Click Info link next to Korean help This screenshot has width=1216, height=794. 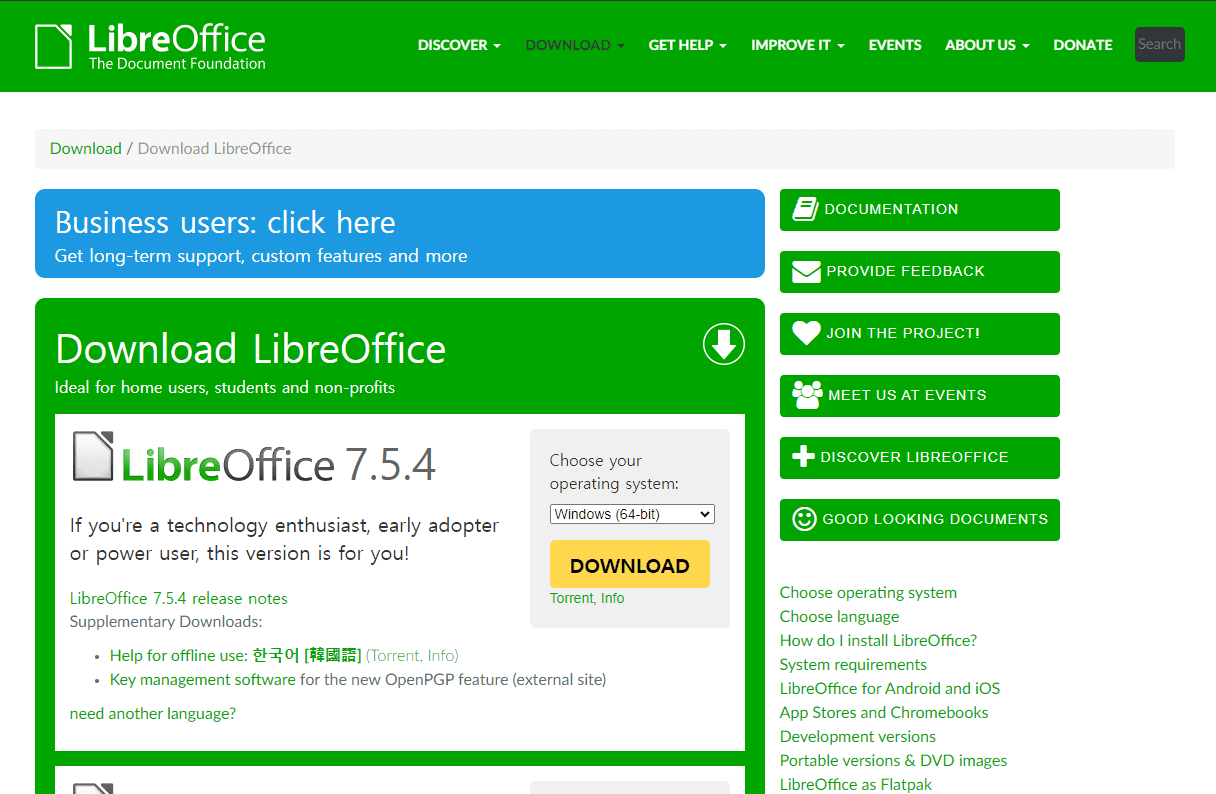[441, 655]
